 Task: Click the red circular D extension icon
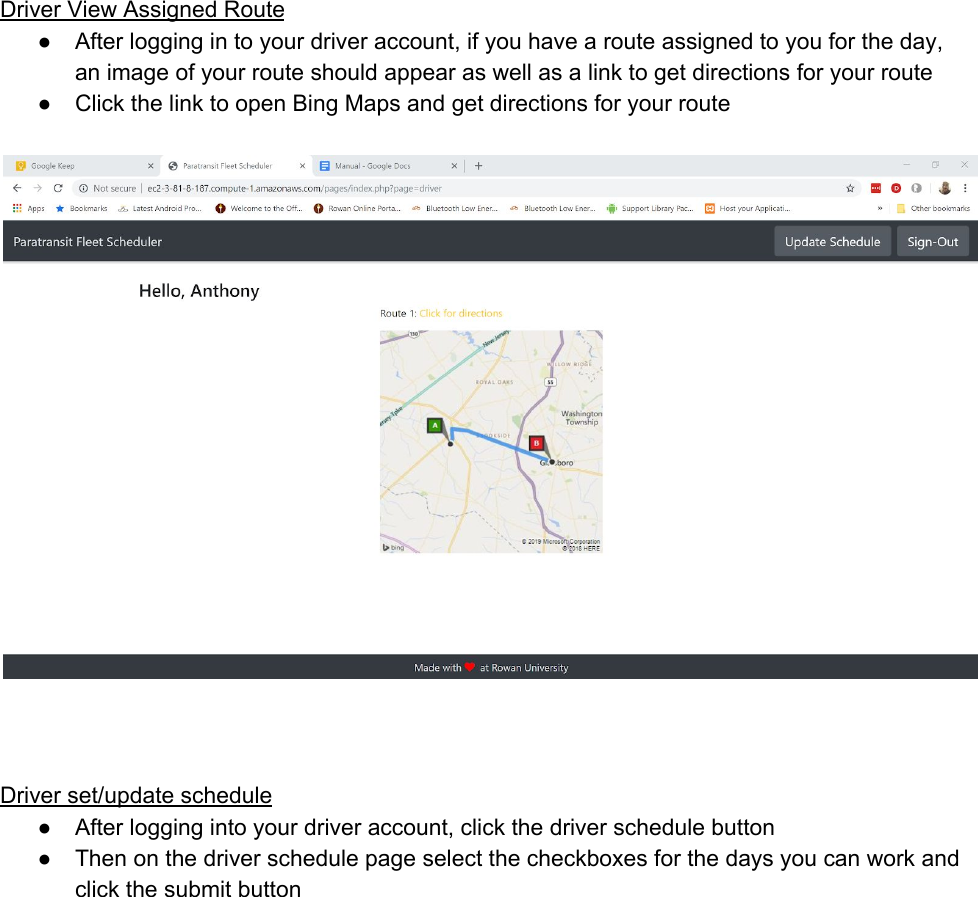point(896,188)
